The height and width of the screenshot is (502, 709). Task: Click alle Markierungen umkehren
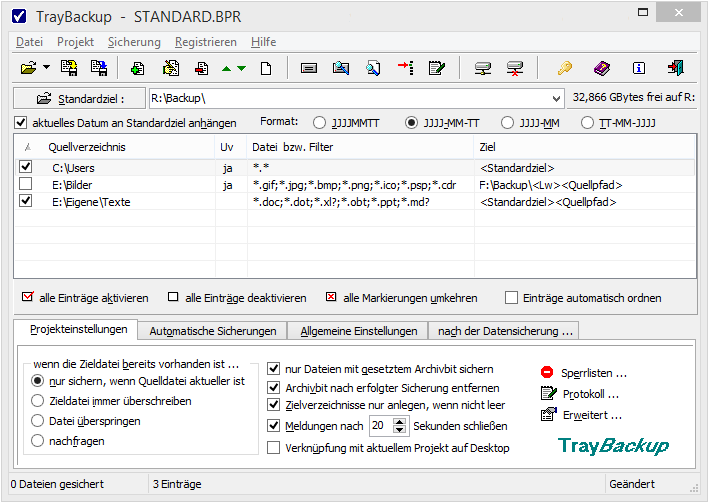point(402,298)
